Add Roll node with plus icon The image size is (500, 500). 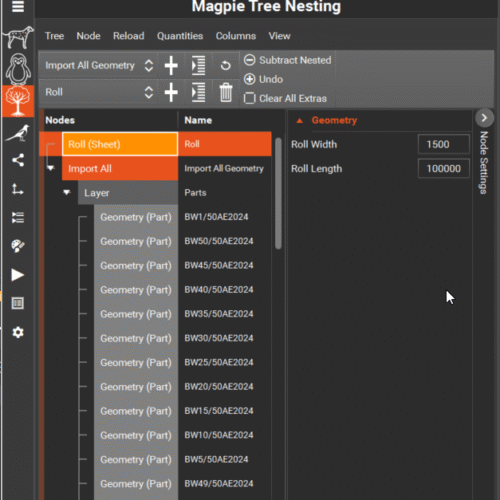tap(171, 92)
